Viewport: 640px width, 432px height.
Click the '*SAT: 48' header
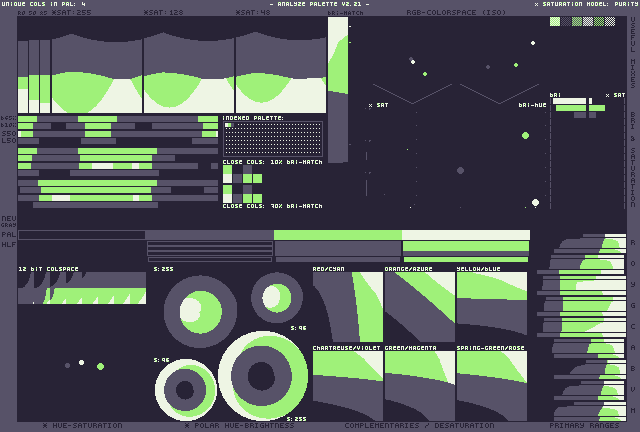253,13
